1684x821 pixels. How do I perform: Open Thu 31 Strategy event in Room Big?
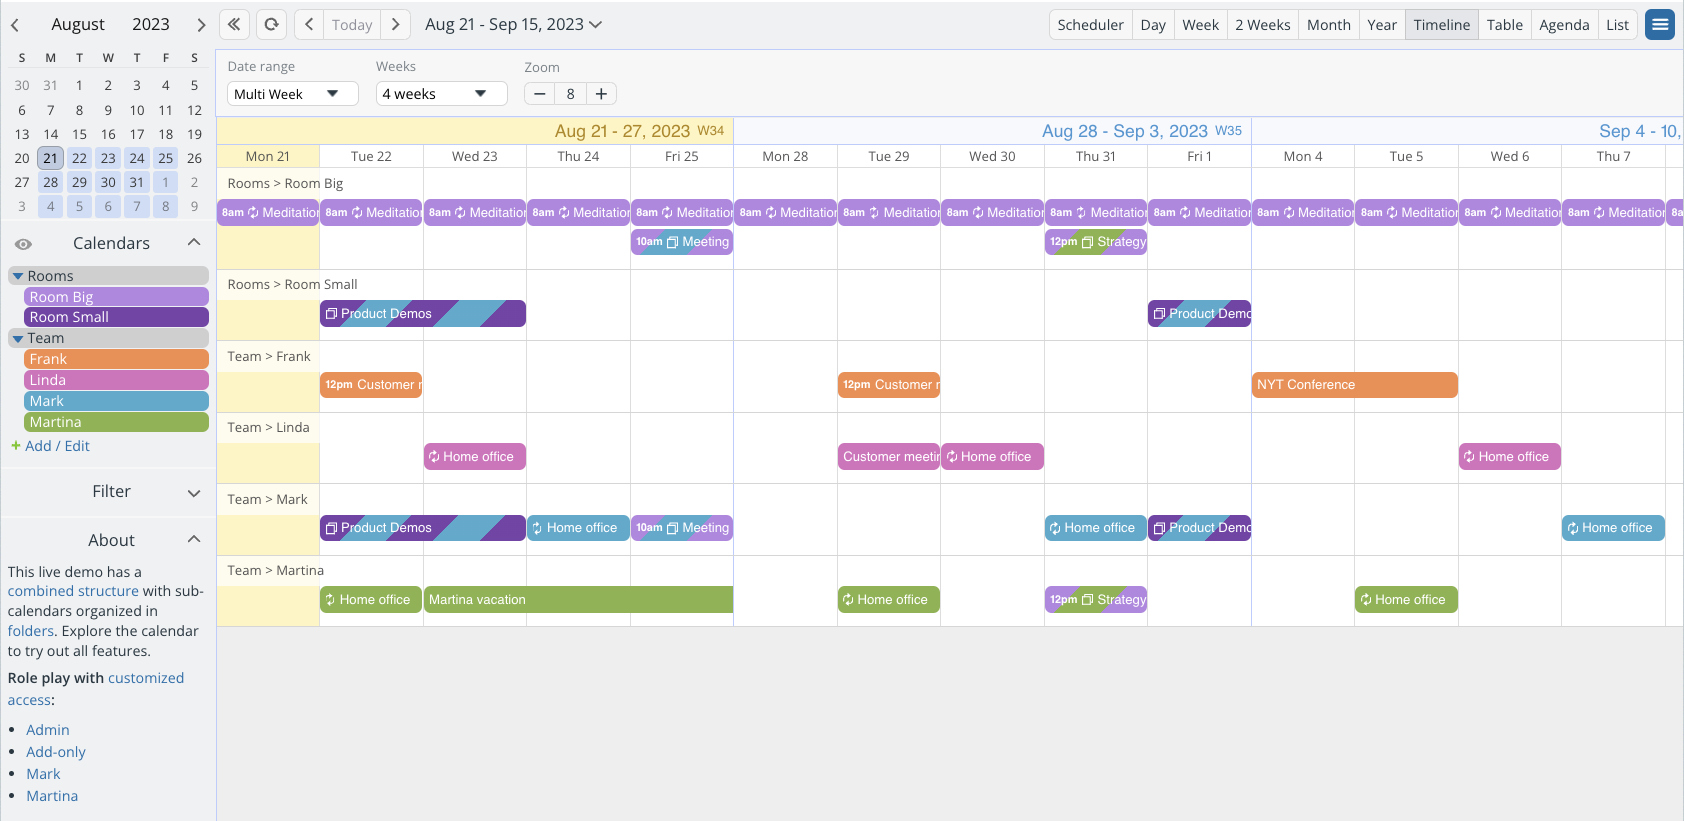point(1096,242)
